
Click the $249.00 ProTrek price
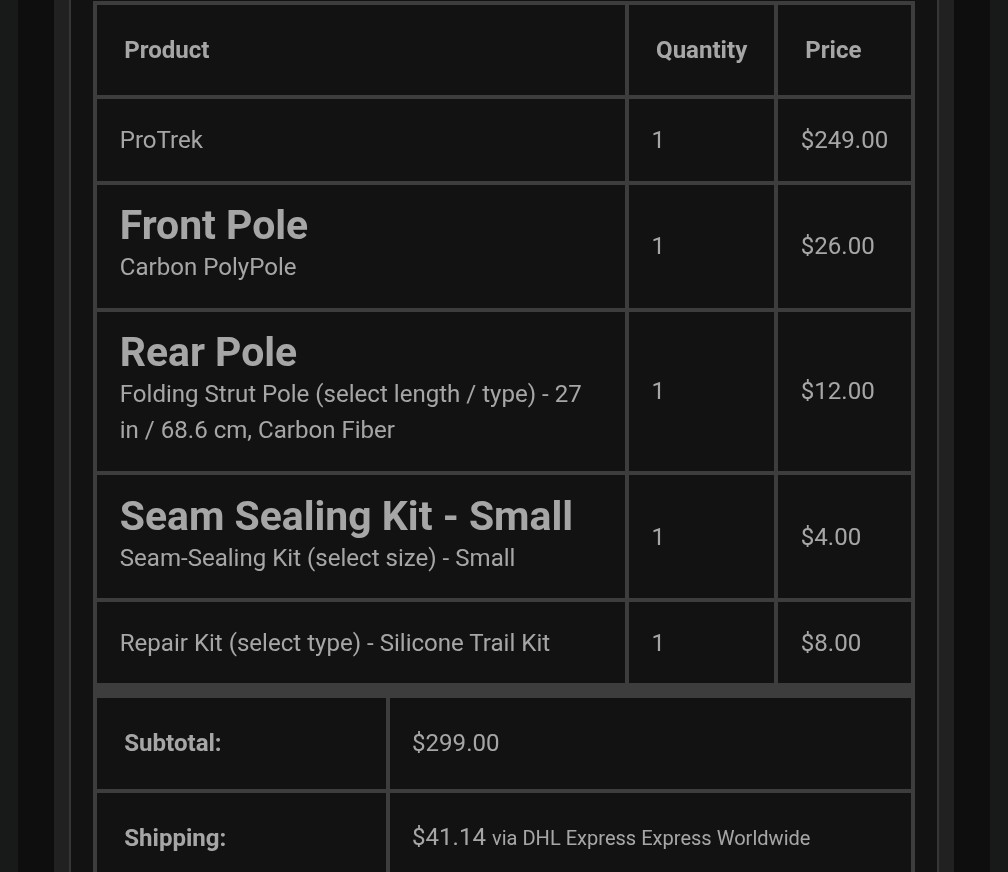tap(844, 140)
